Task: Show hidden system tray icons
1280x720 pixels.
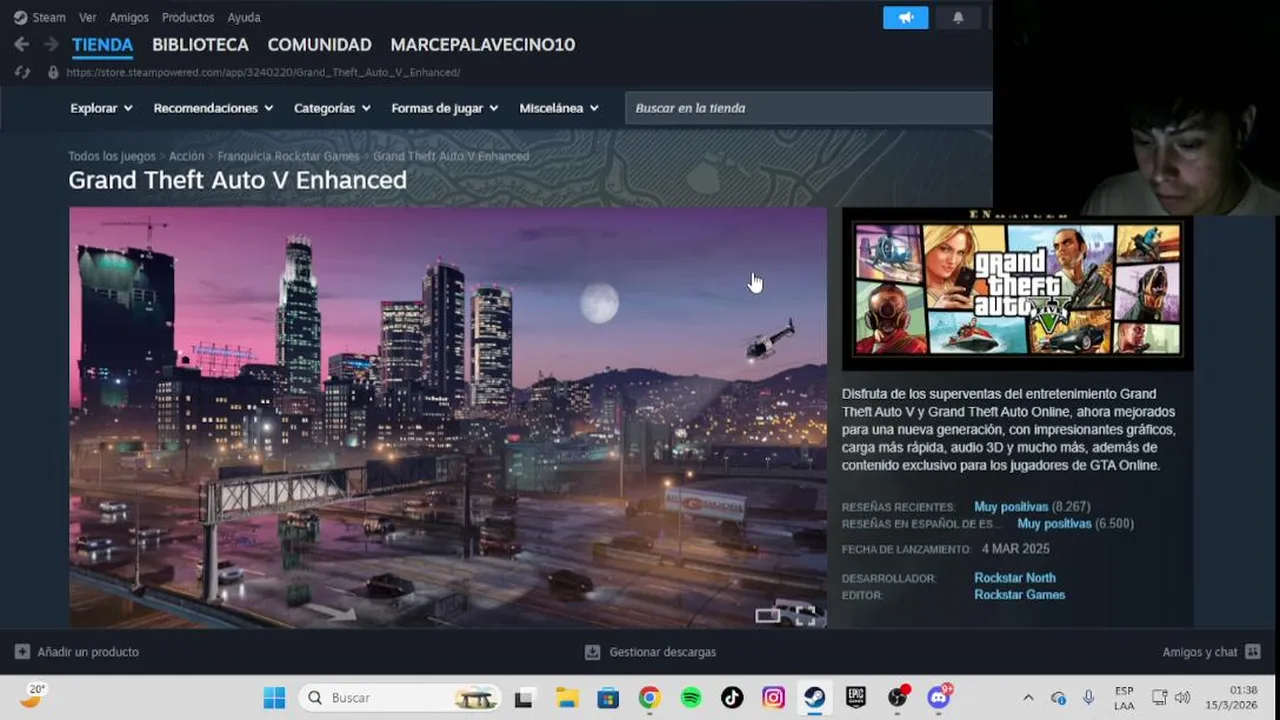Action: coord(1028,698)
